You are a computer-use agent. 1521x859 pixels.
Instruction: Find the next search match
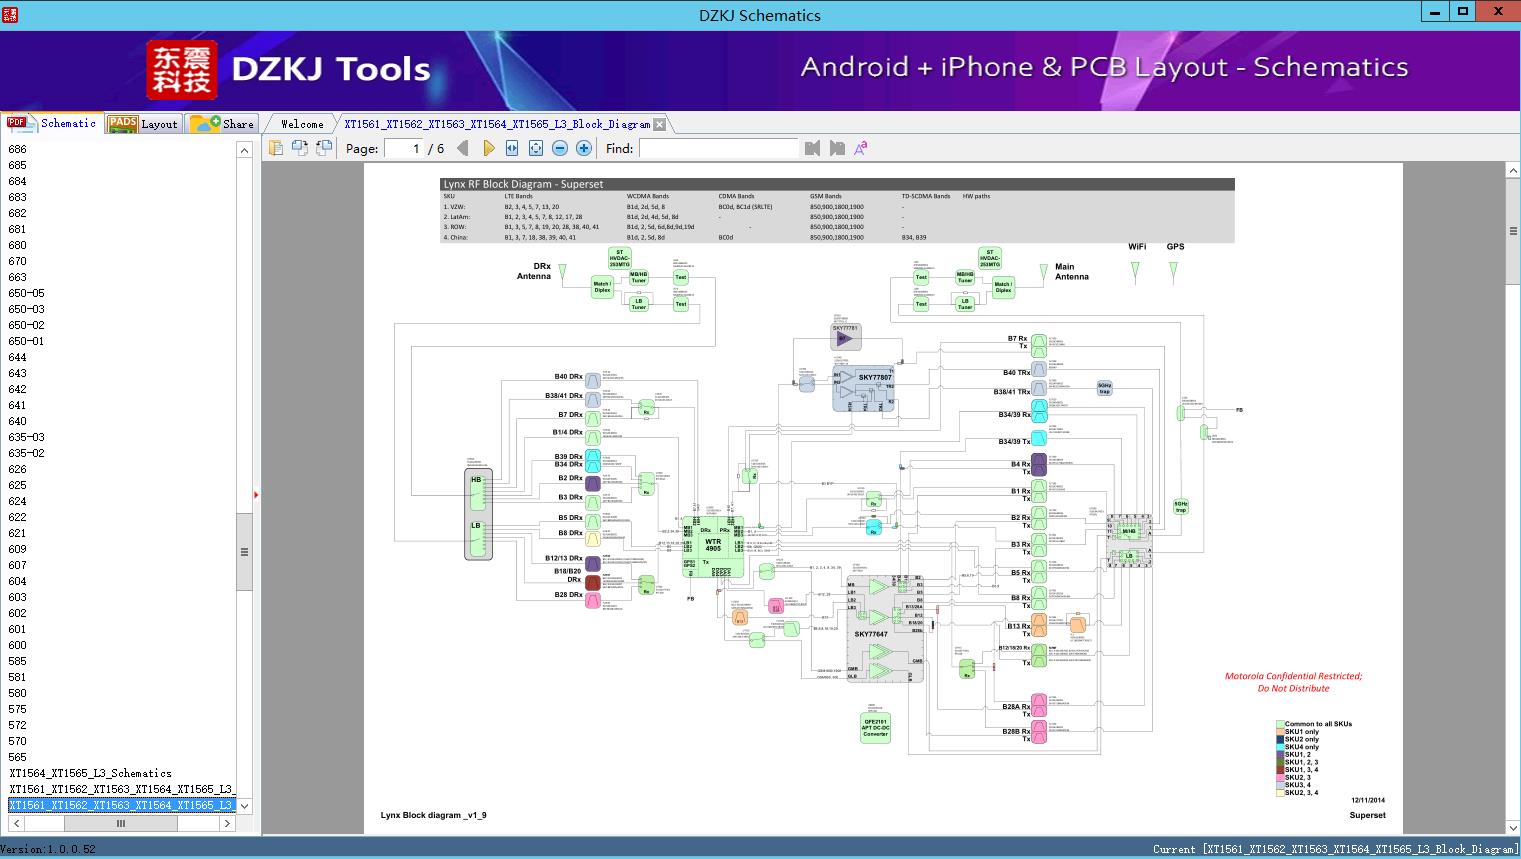point(837,148)
